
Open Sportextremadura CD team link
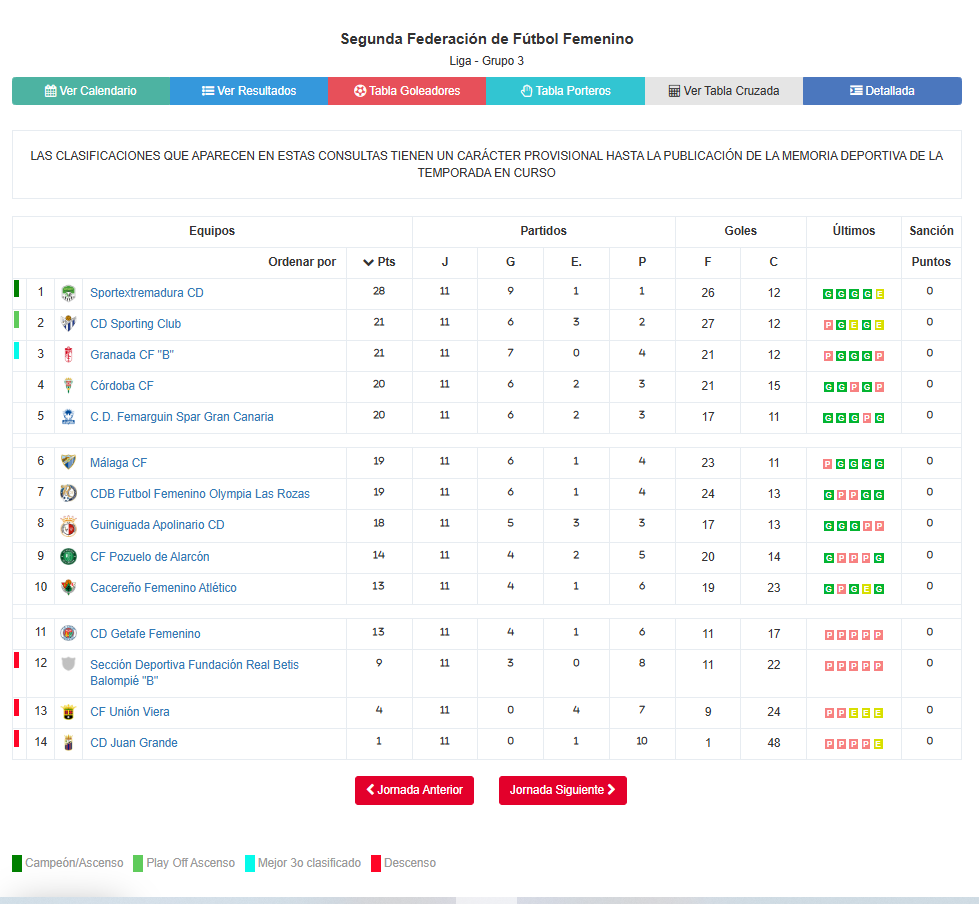tap(147, 293)
